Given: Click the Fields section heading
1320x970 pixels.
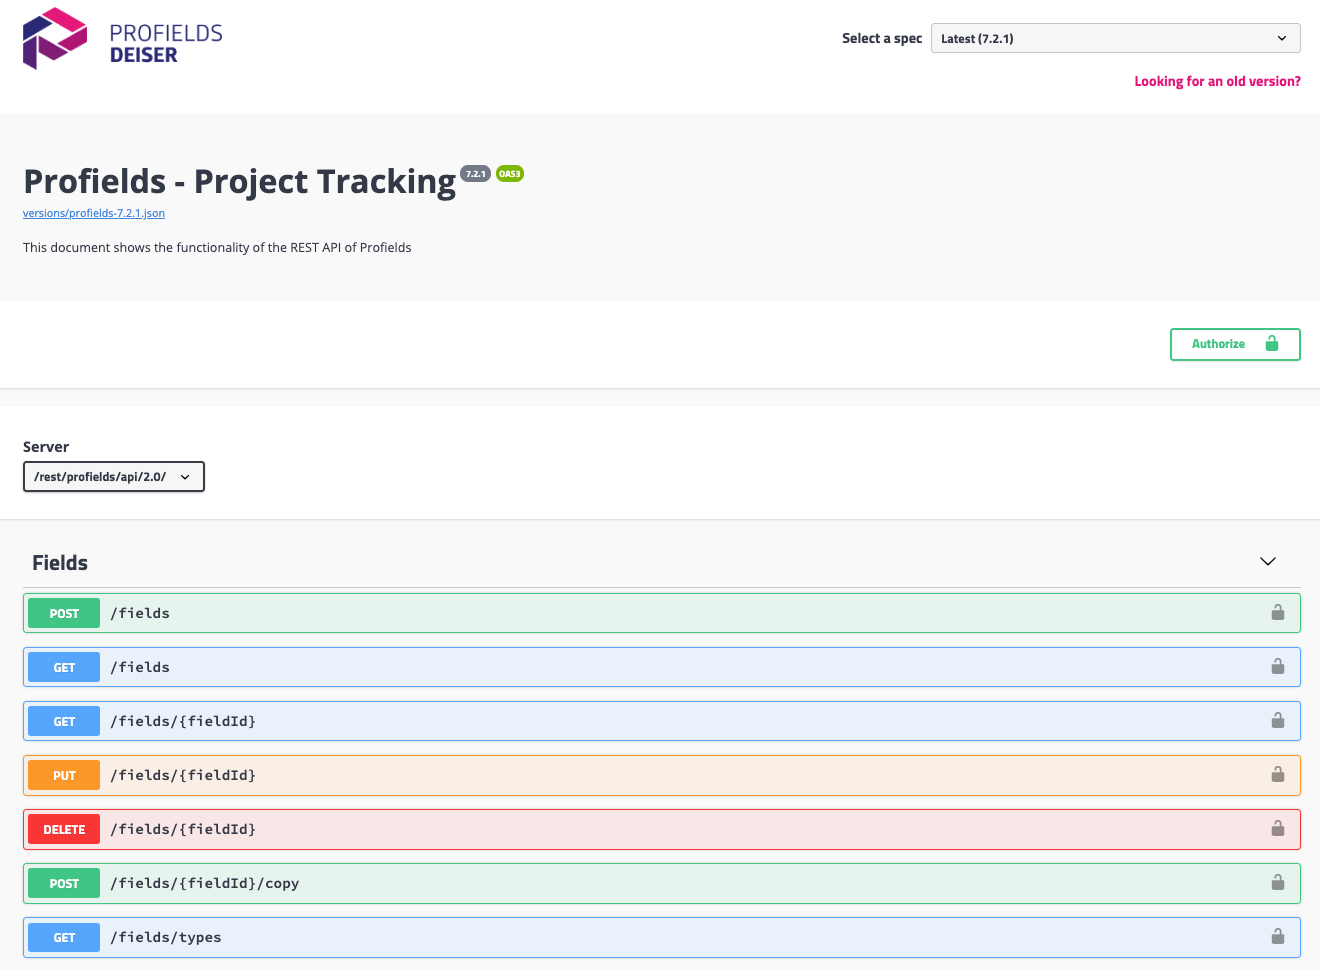Looking at the screenshot, I should coord(60,563).
